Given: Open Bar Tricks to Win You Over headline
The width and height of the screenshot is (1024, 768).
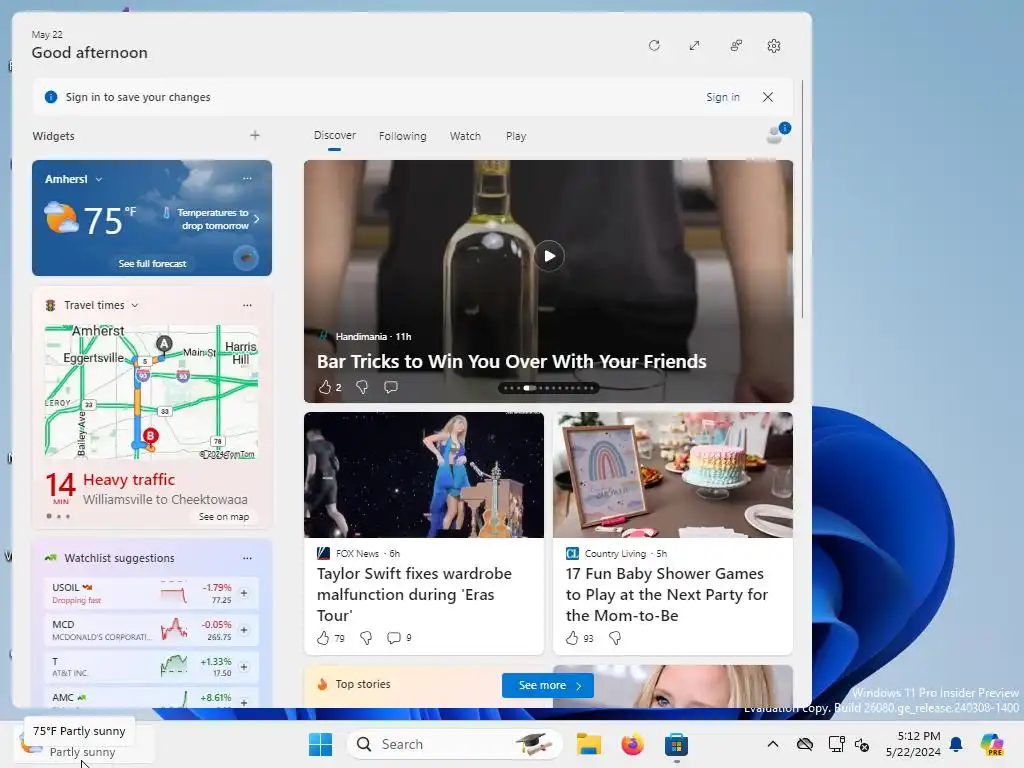Looking at the screenshot, I should tap(511, 362).
